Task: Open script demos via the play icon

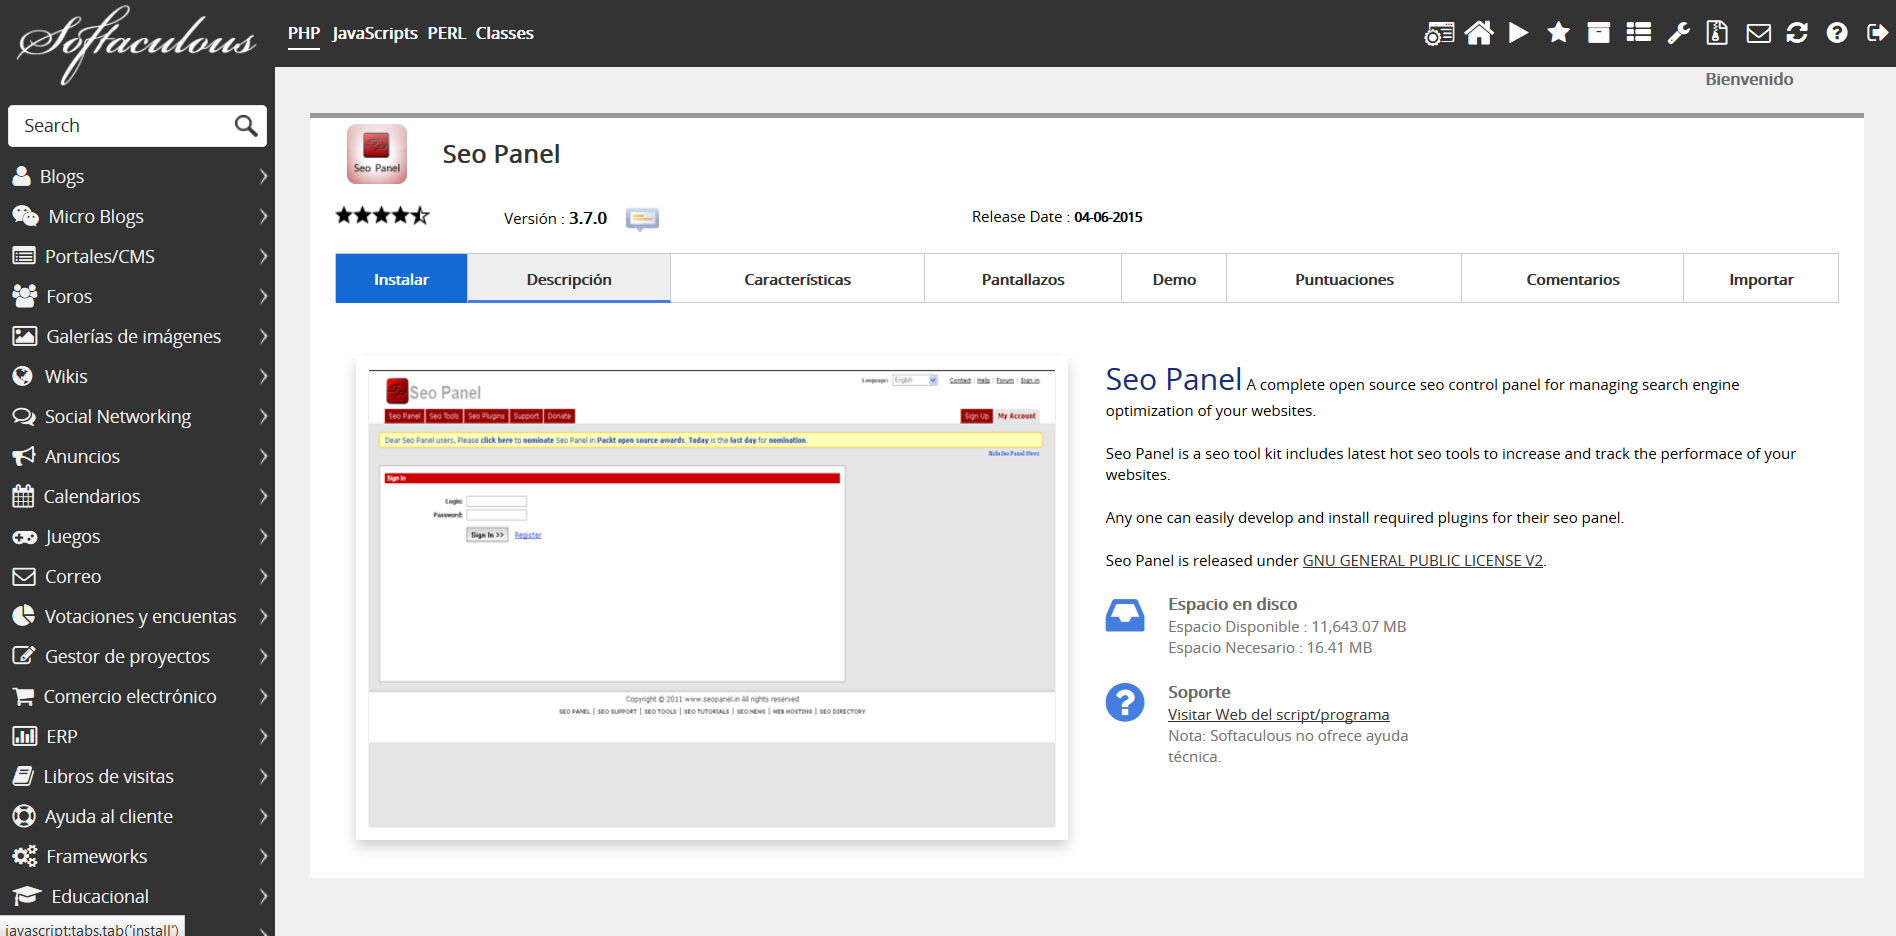Action: [x=1518, y=33]
